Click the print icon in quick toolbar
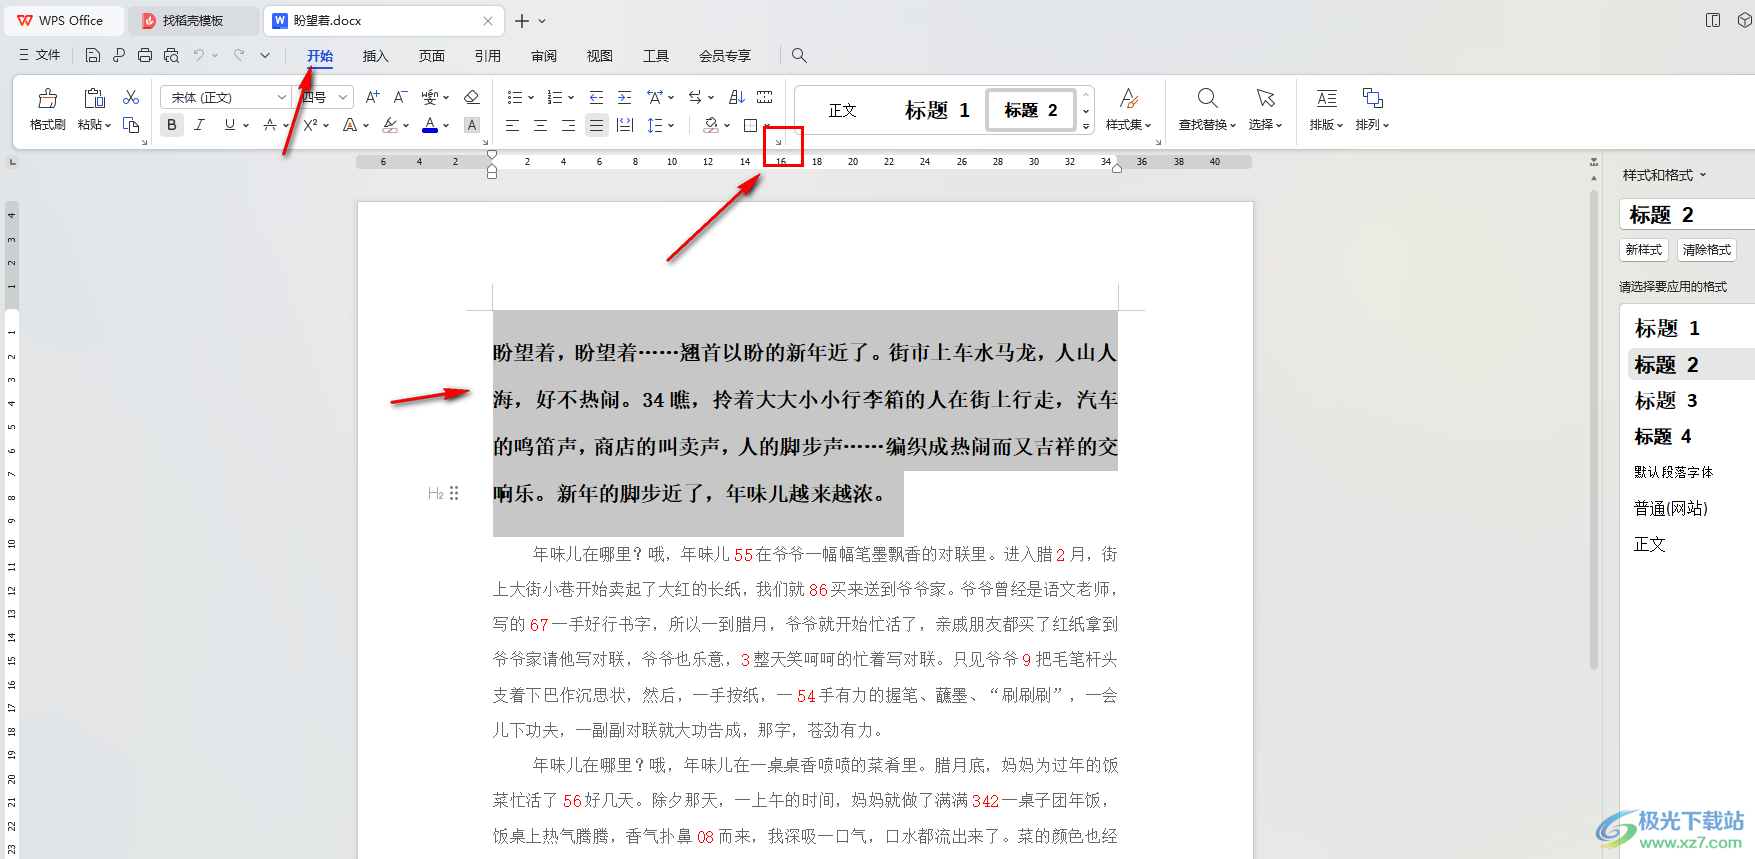The height and width of the screenshot is (859, 1755). pos(145,55)
